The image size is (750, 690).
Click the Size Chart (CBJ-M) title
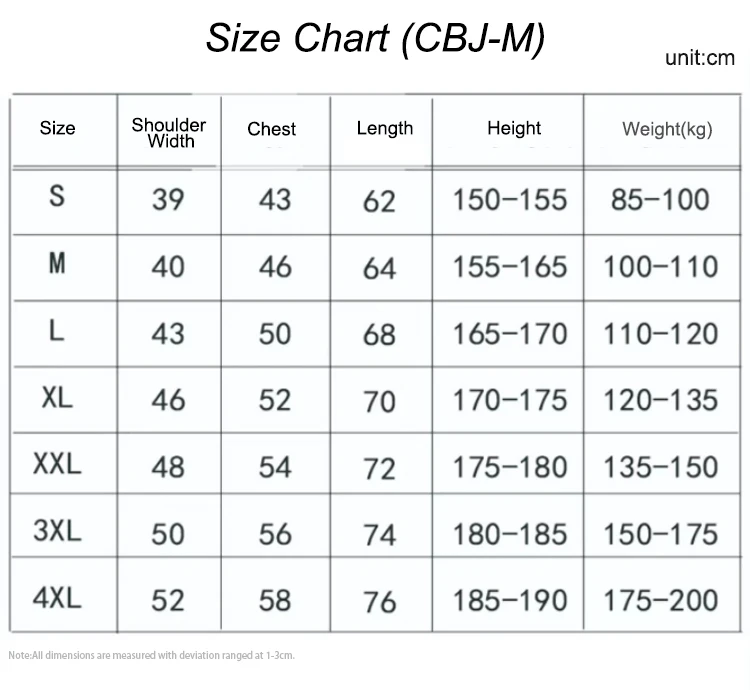[x=375, y=39]
